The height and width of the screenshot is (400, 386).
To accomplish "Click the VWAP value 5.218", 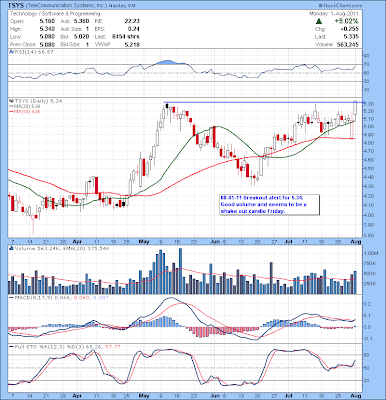I will (x=133, y=44).
